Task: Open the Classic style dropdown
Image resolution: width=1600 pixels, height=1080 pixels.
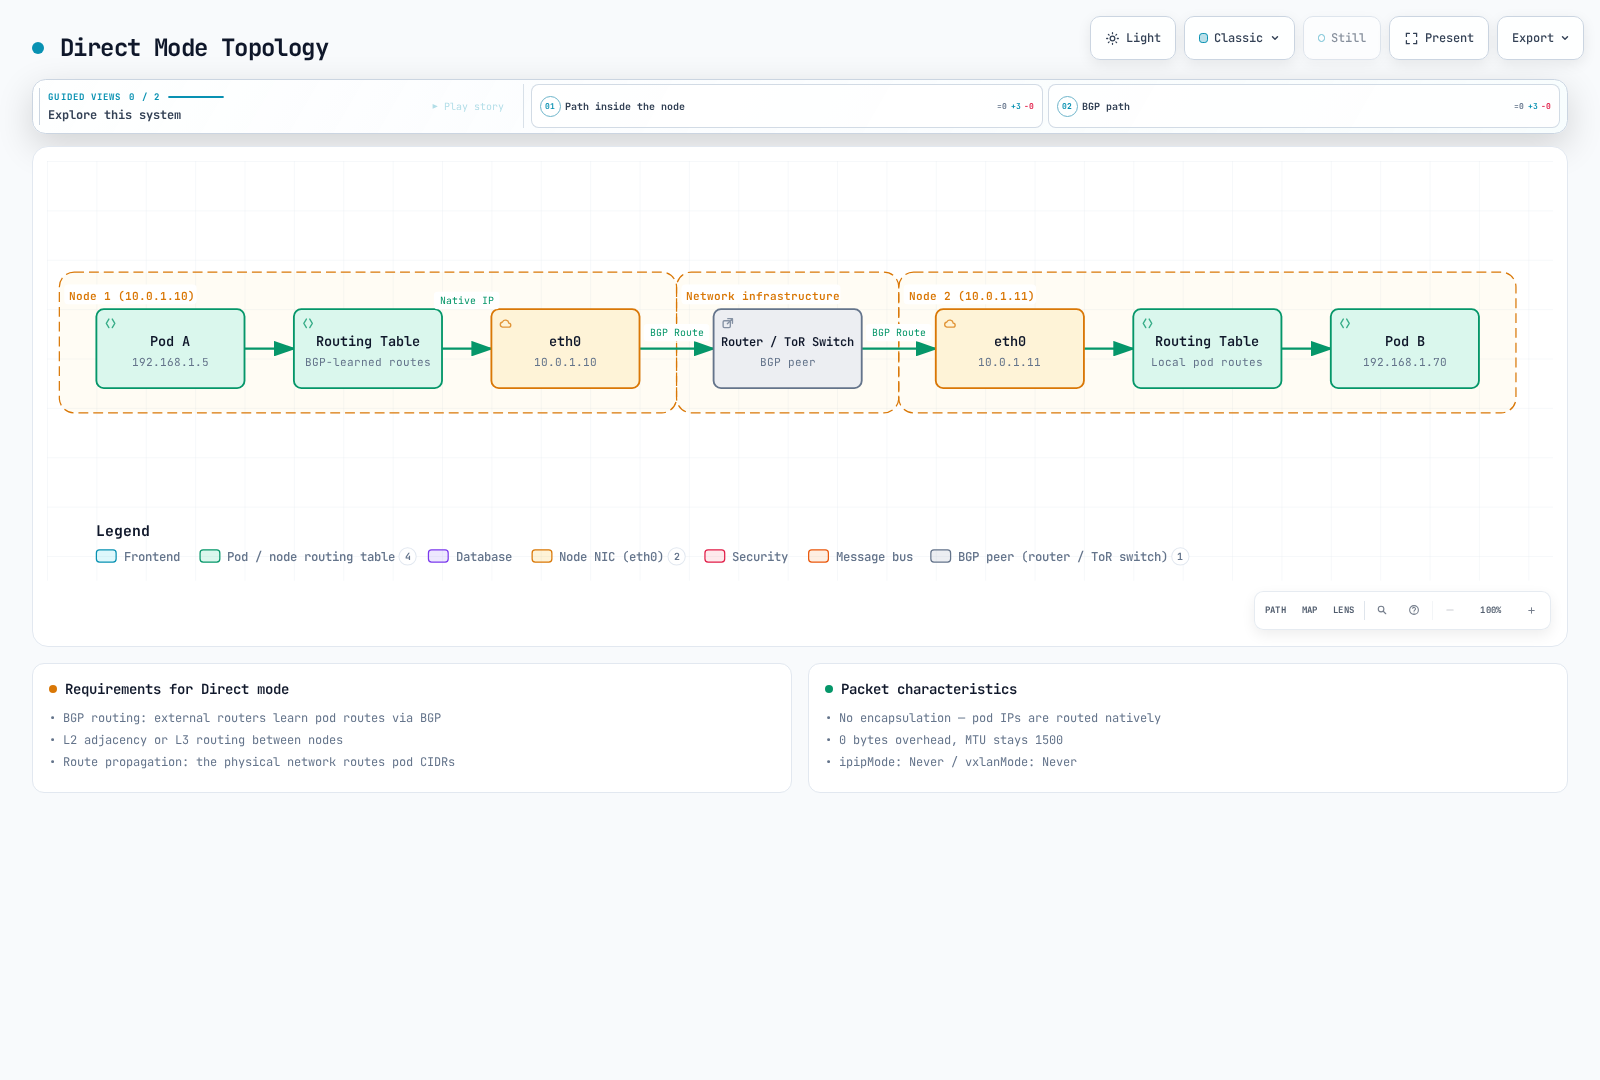Action: click(1239, 38)
